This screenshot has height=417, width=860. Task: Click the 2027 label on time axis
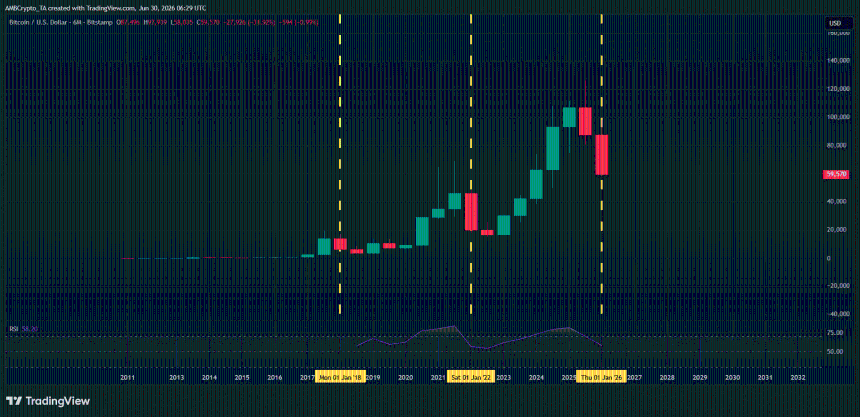pyautogui.click(x=635, y=378)
